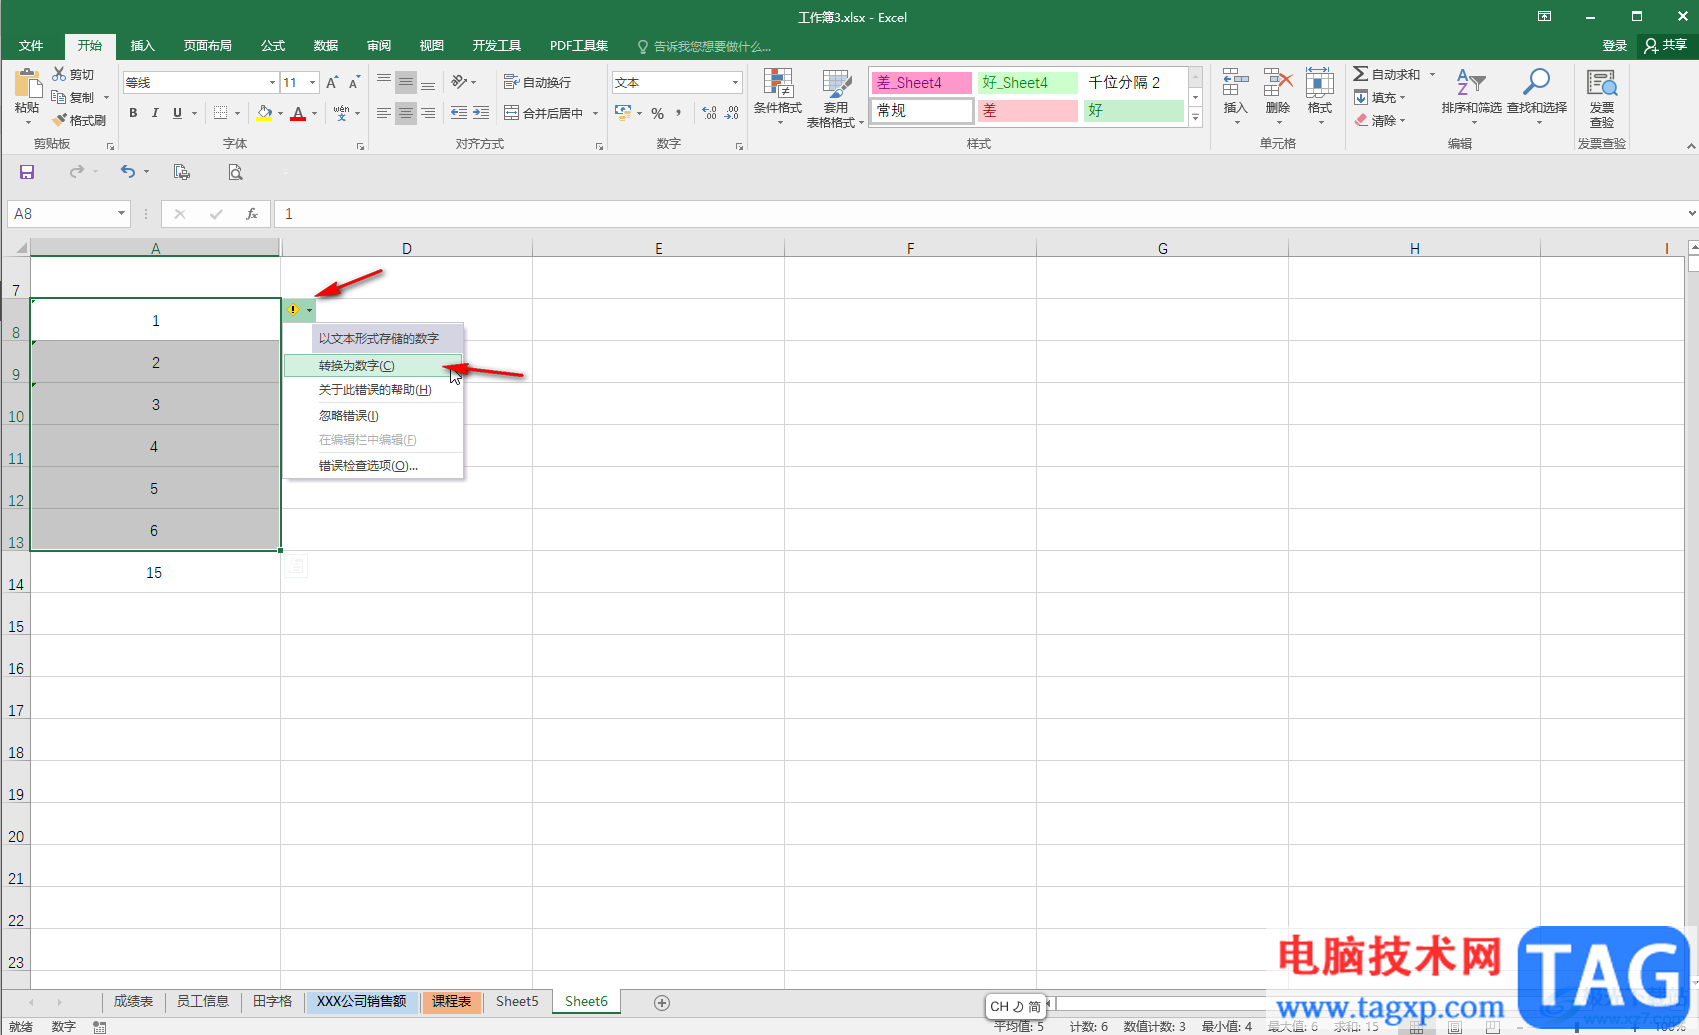Click the formula bar input field

(x=980, y=214)
